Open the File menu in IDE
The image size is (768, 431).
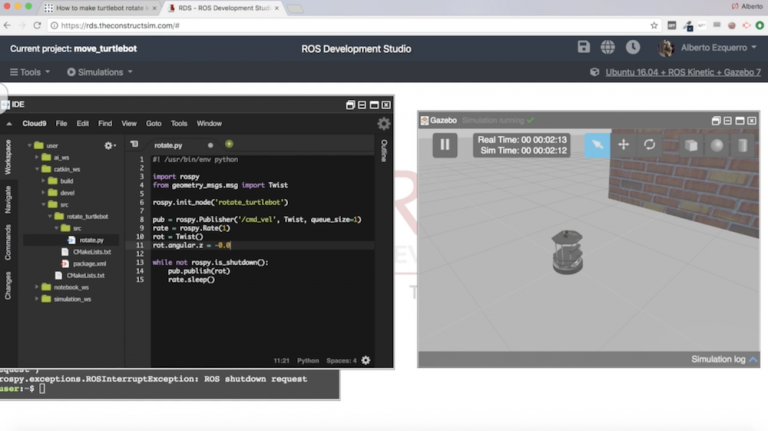point(61,123)
